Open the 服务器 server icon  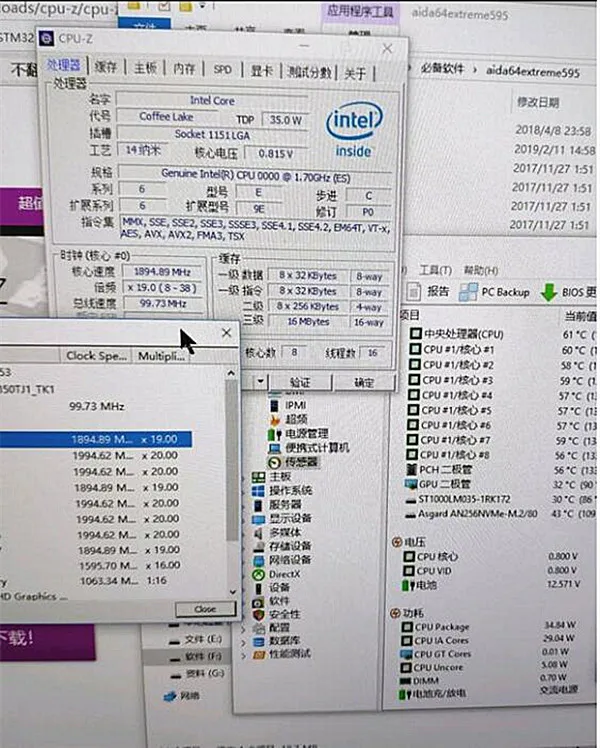pos(258,505)
